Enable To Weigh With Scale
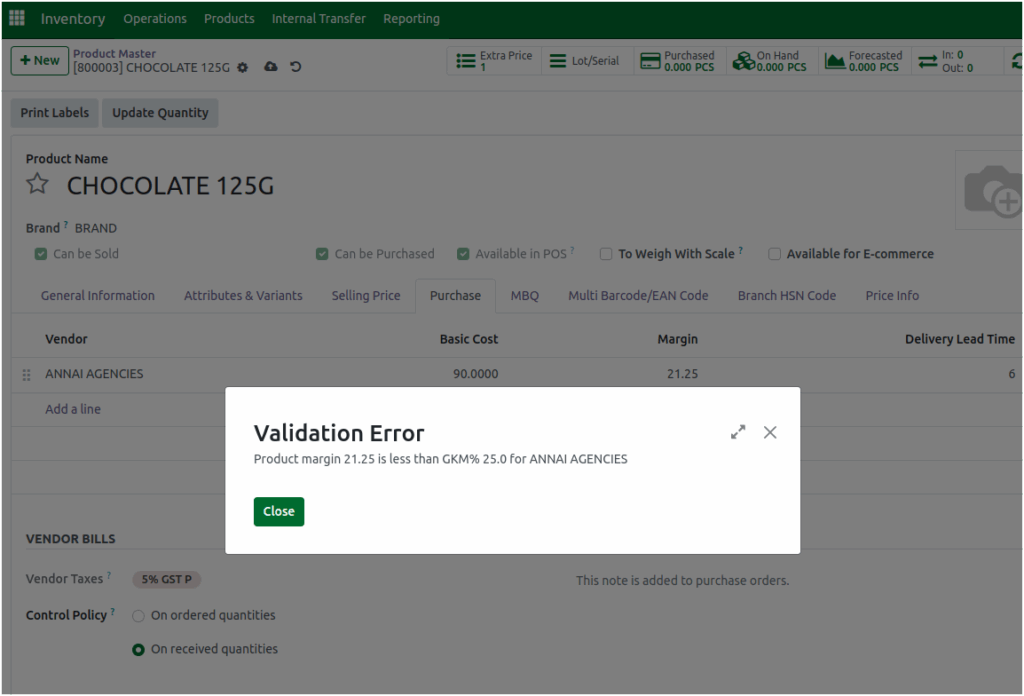 tap(606, 253)
